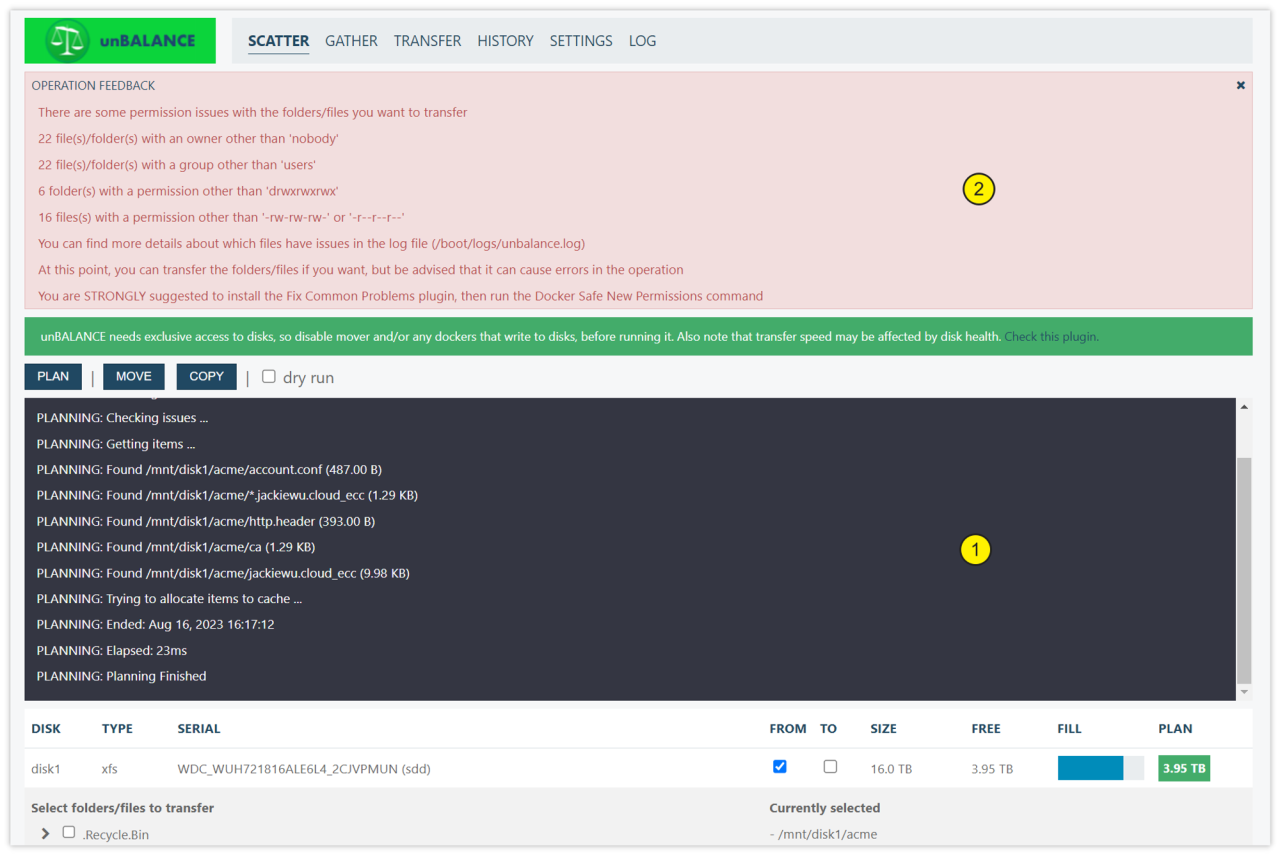1280x855 pixels.
Task: Open the 'Check this plugin' link
Action: click(1051, 337)
